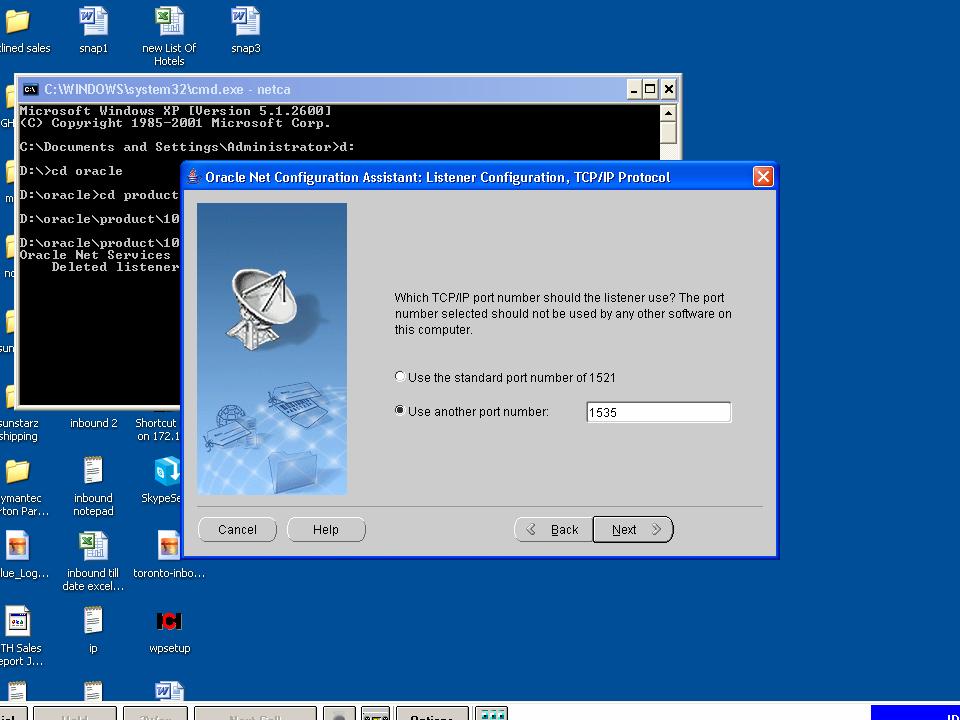Click the satellite dish wizard image

(272, 348)
